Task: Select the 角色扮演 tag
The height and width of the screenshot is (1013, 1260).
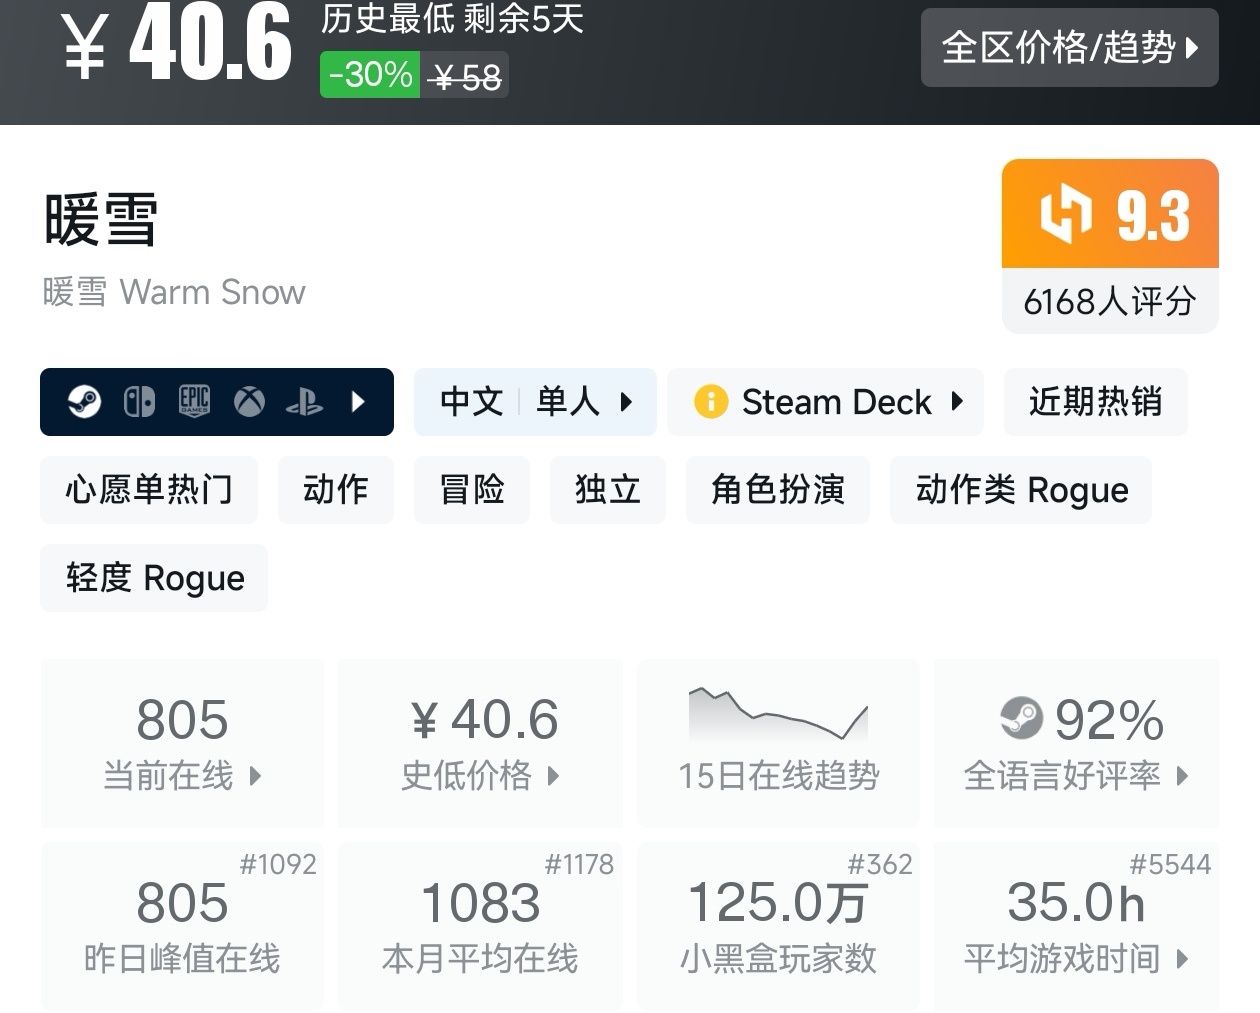Action: click(x=778, y=490)
